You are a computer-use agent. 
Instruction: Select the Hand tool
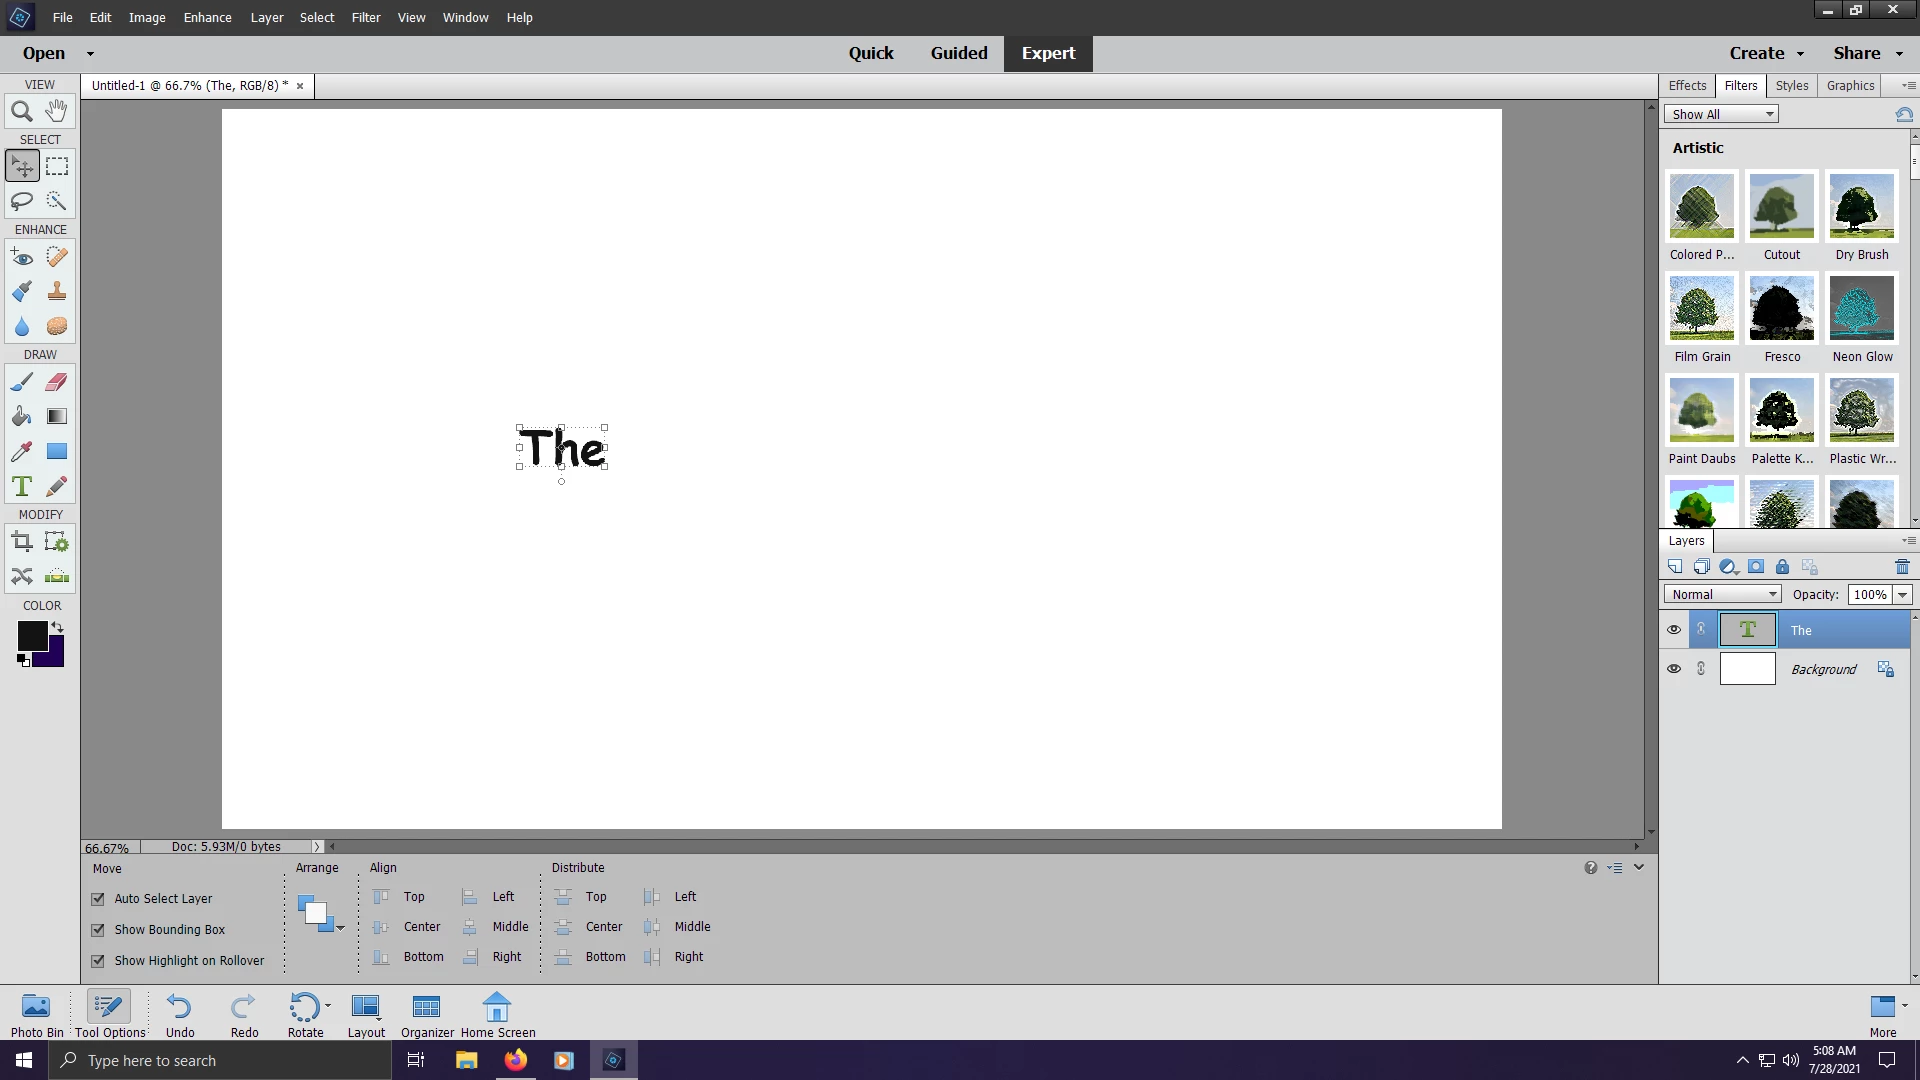pyautogui.click(x=57, y=111)
